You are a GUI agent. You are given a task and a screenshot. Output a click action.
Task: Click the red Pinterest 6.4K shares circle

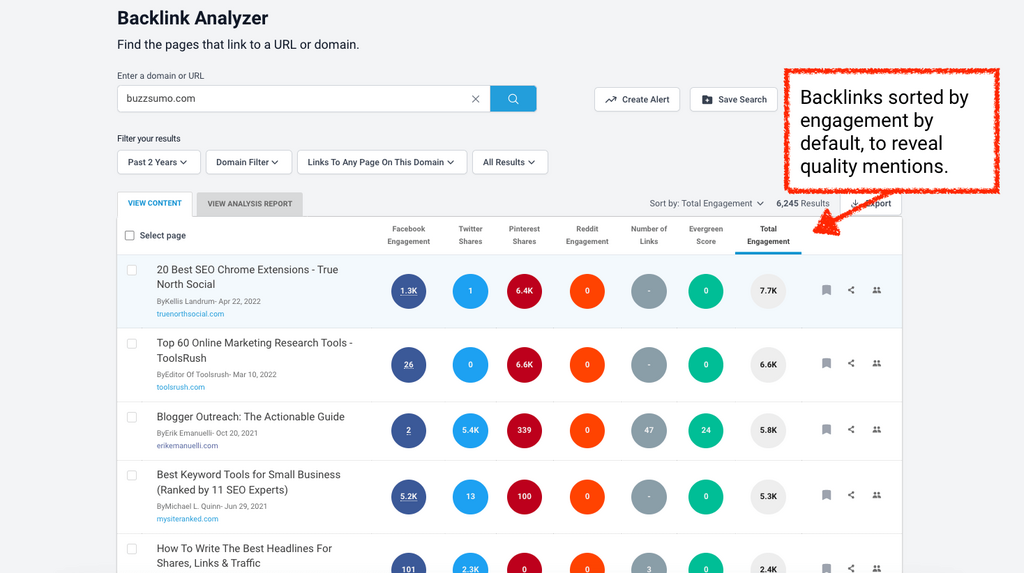[x=524, y=291]
